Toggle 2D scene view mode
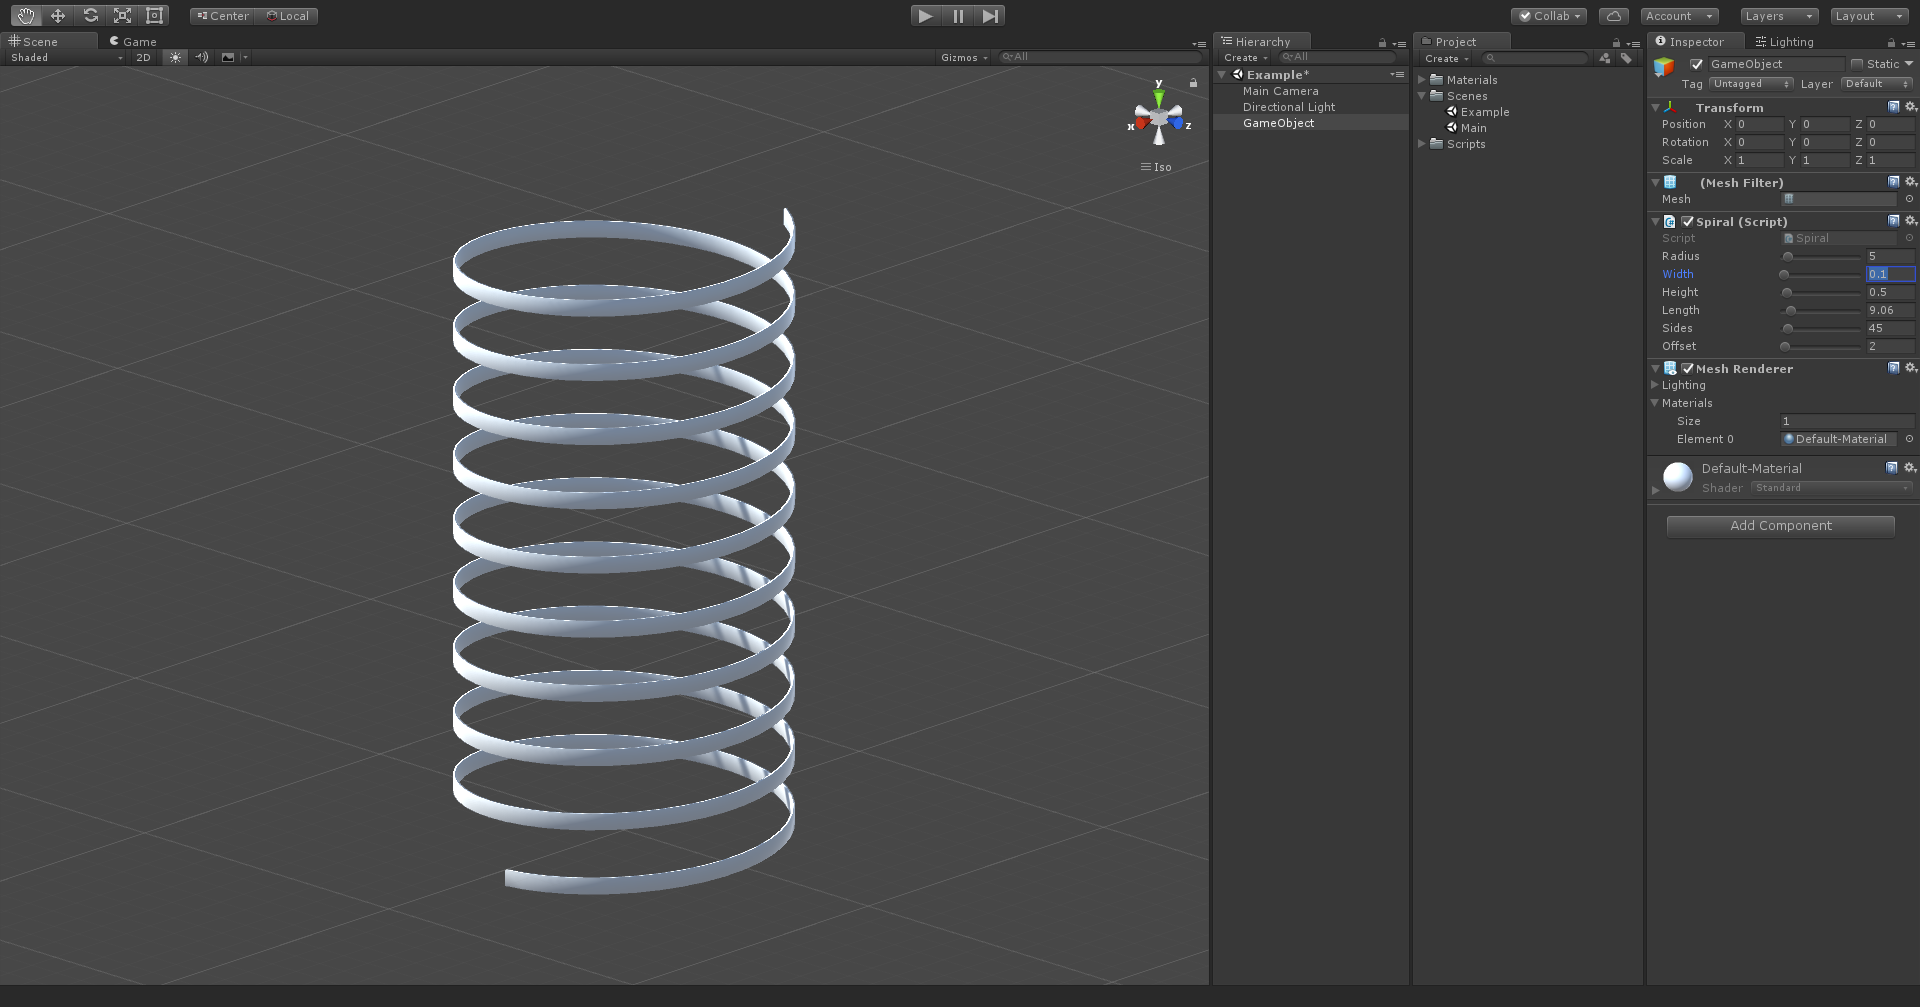The width and height of the screenshot is (1920, 1007). pos(143,57)
